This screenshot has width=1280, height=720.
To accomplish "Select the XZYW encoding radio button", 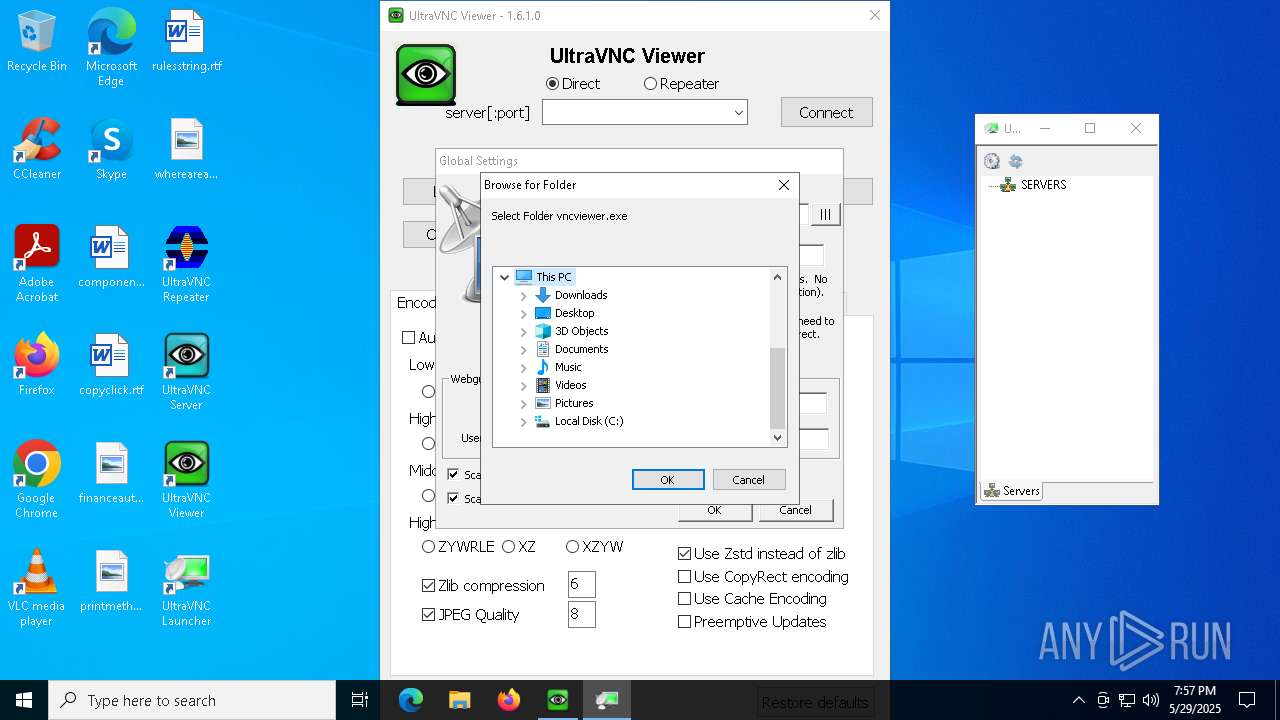I will (572, 546).
